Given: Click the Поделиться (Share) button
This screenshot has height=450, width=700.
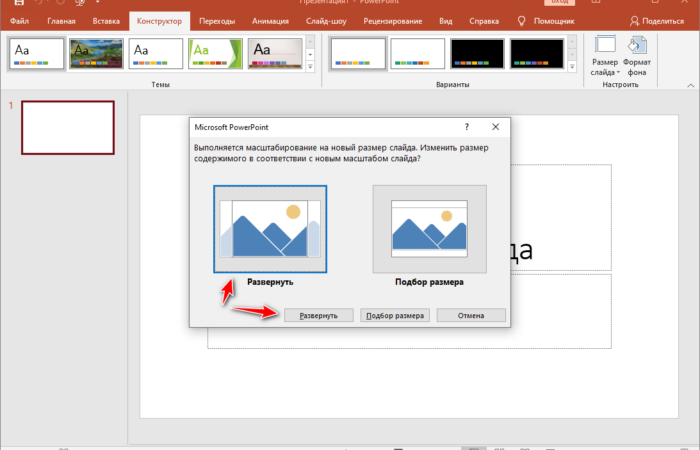Looking at the screenshot, I should [657, 20].
